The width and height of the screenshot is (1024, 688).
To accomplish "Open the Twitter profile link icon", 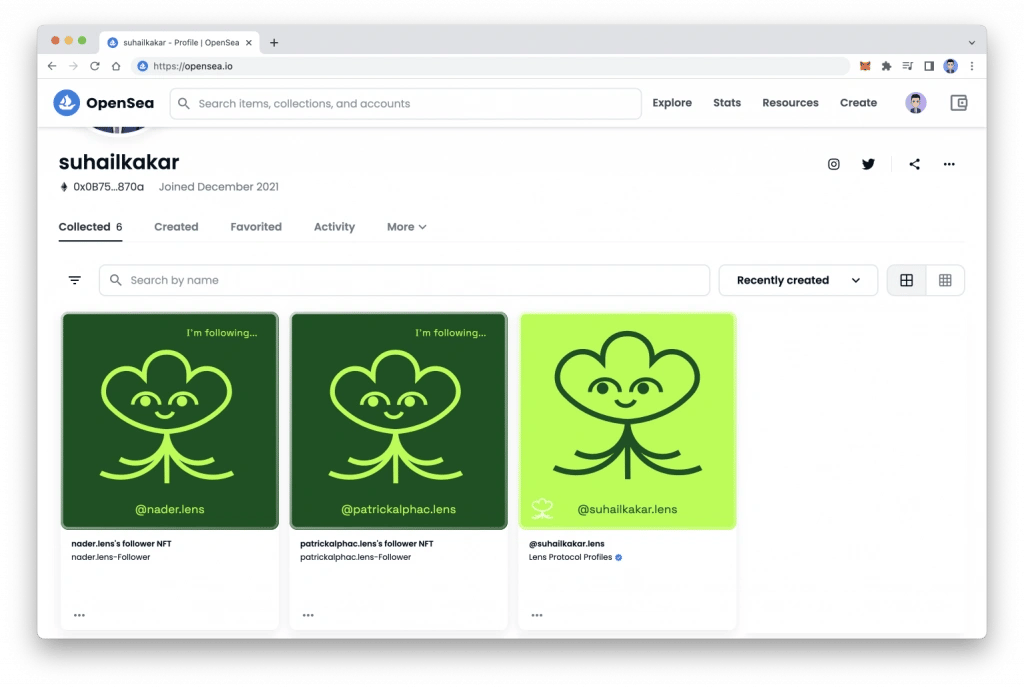I will [868, 164].
